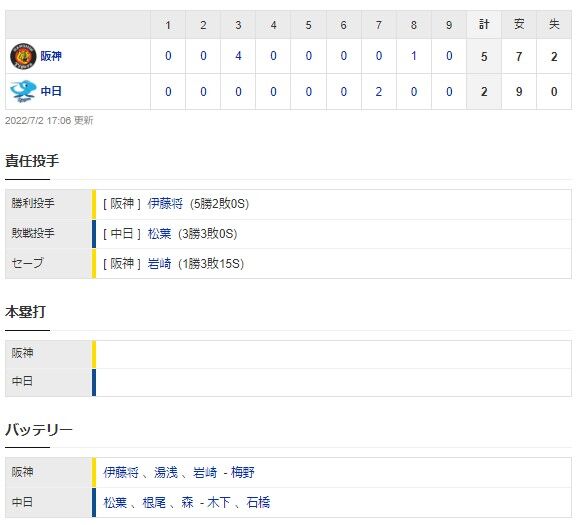Viewport: 580px width, 525px height.
Task: Open winning pitcher 伊藤将 profile
Action: pos(165,203)
